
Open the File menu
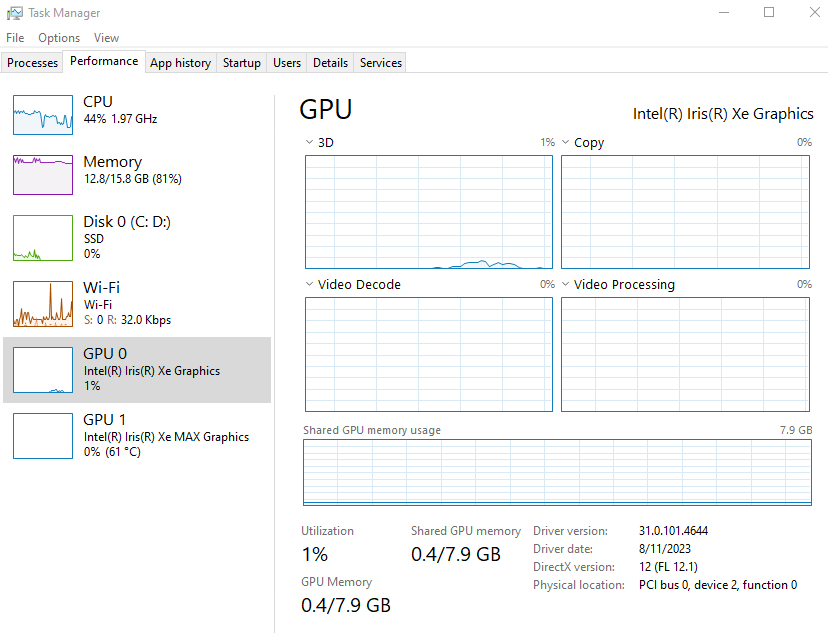15,37
